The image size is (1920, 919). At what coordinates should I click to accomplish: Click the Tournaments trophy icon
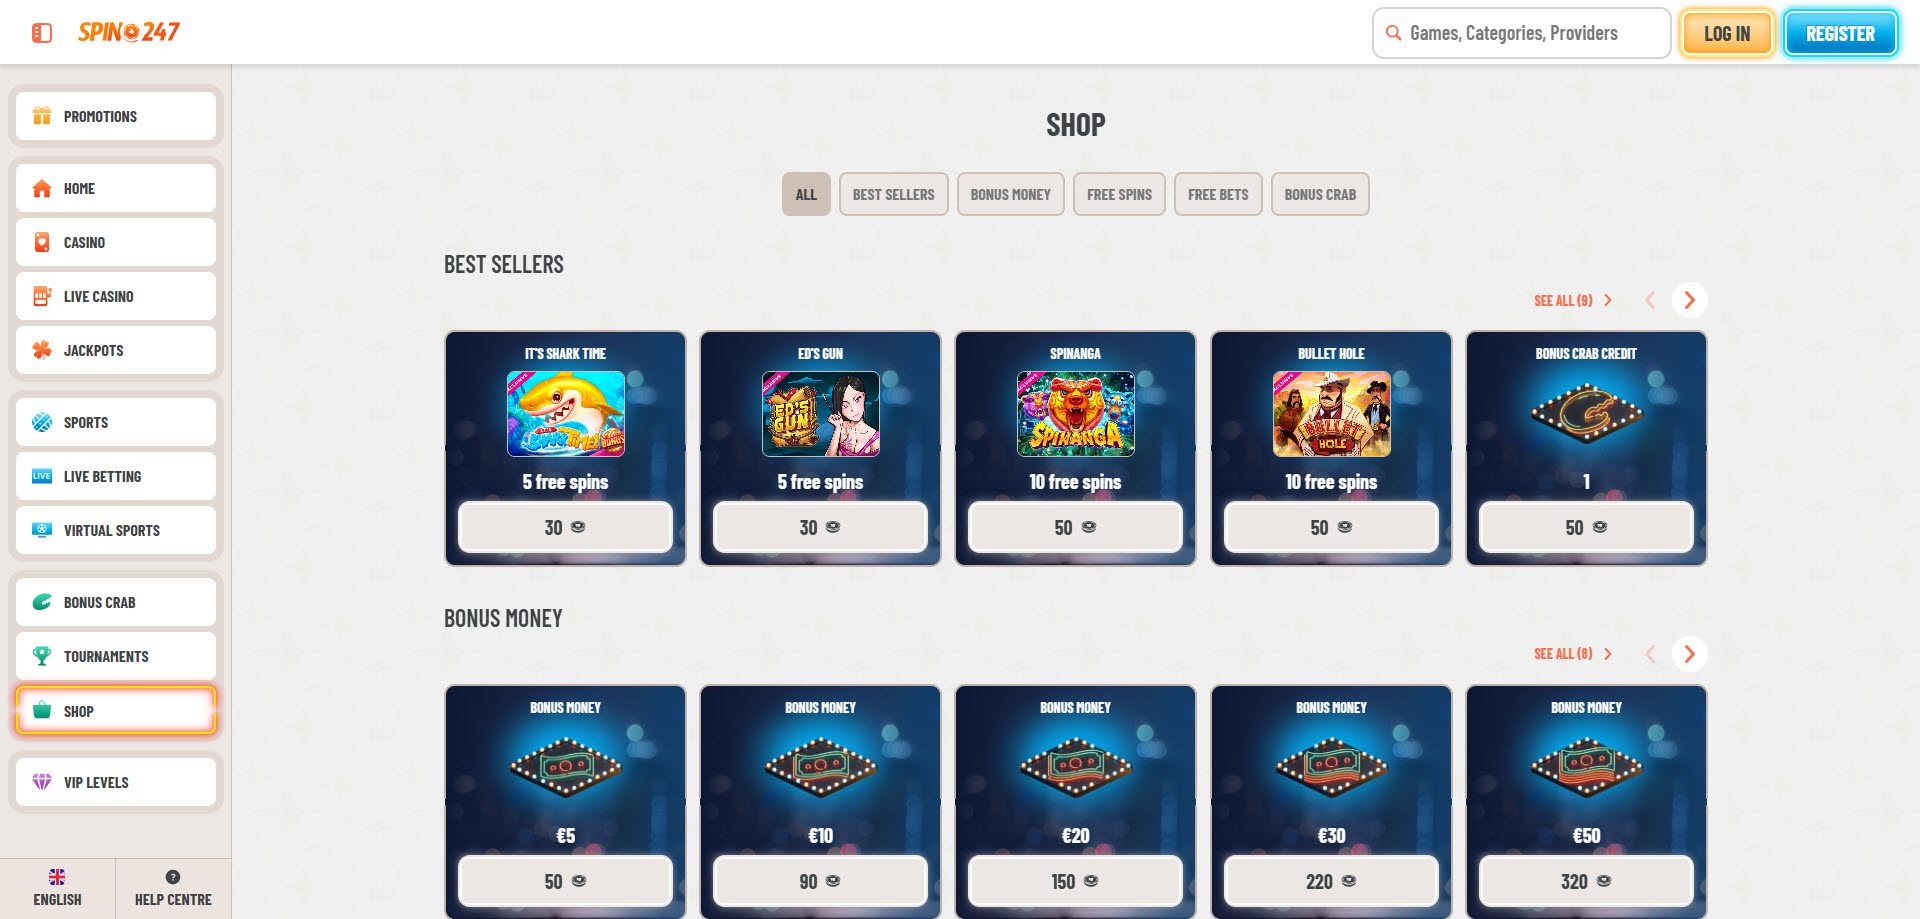point(42,656)
